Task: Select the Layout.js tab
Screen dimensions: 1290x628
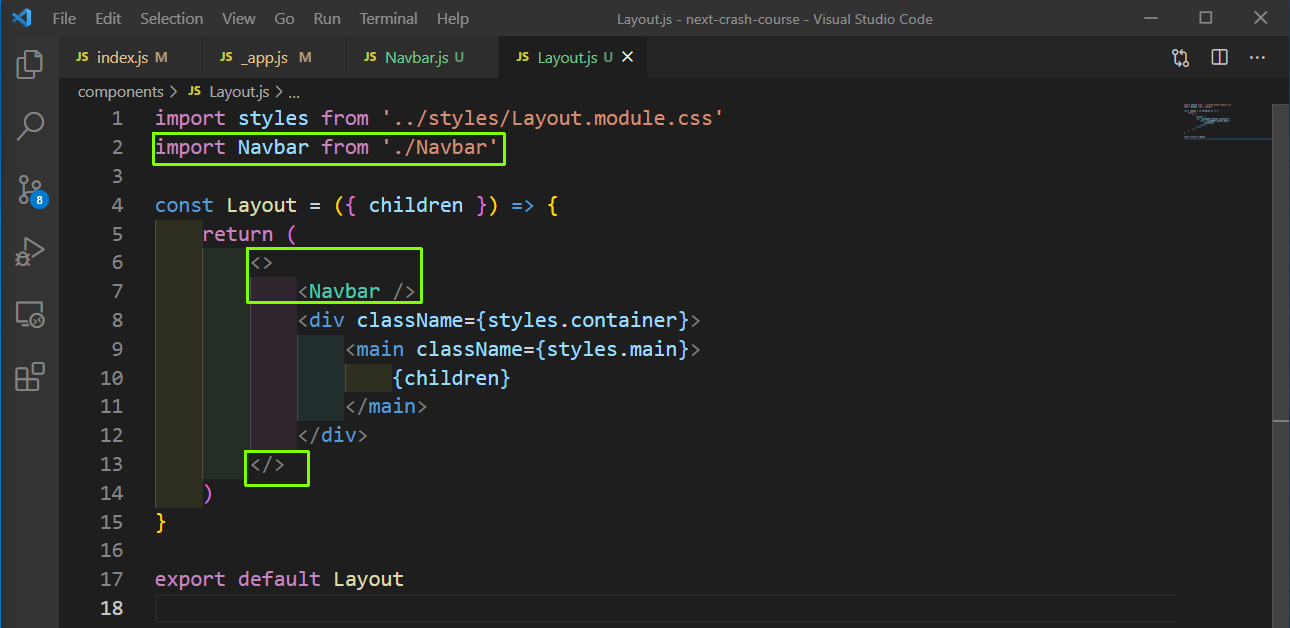Action: 573,58
